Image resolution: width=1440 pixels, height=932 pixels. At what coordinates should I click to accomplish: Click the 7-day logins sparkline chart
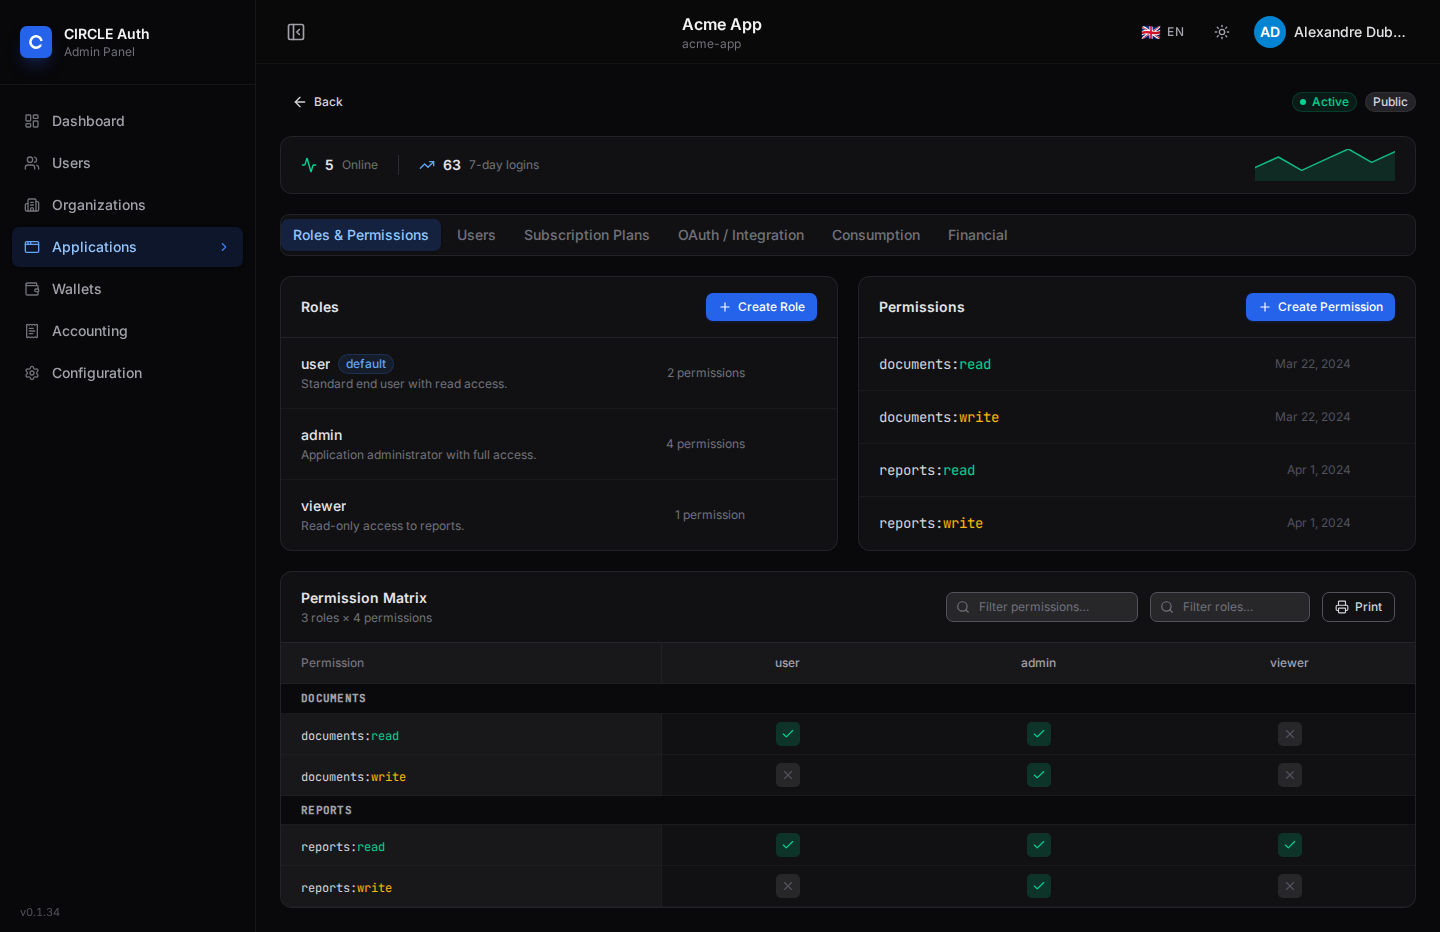click(x=1325, y=165)
